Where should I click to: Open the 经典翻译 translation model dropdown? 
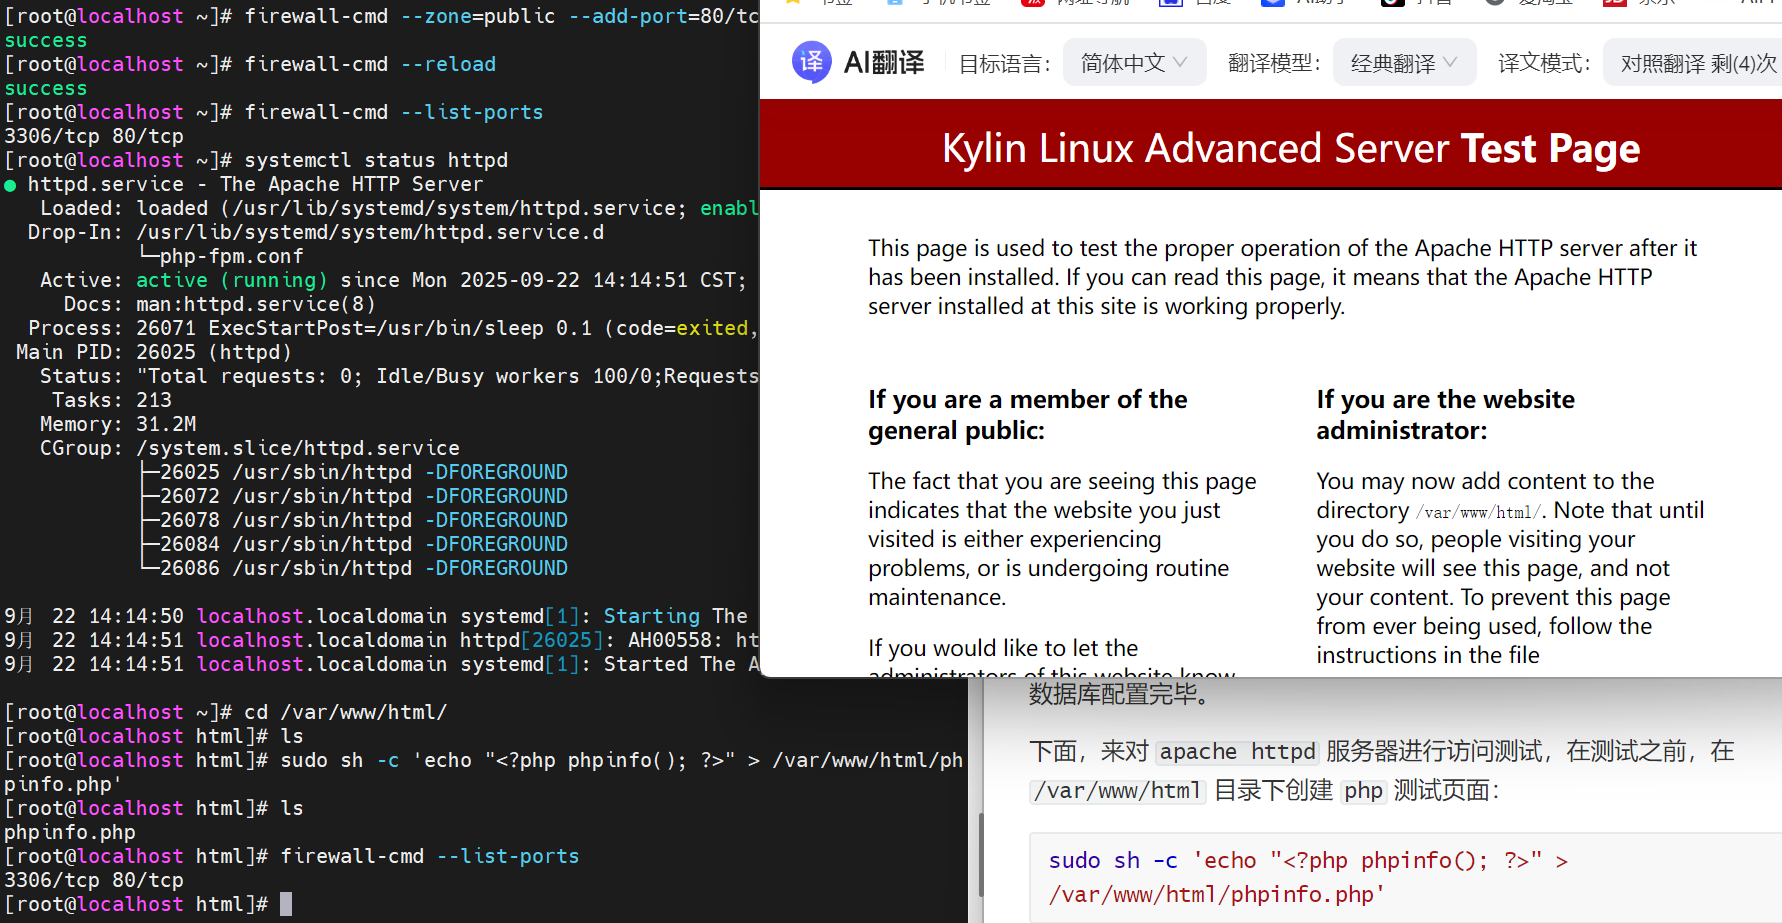coord(1404,63)
